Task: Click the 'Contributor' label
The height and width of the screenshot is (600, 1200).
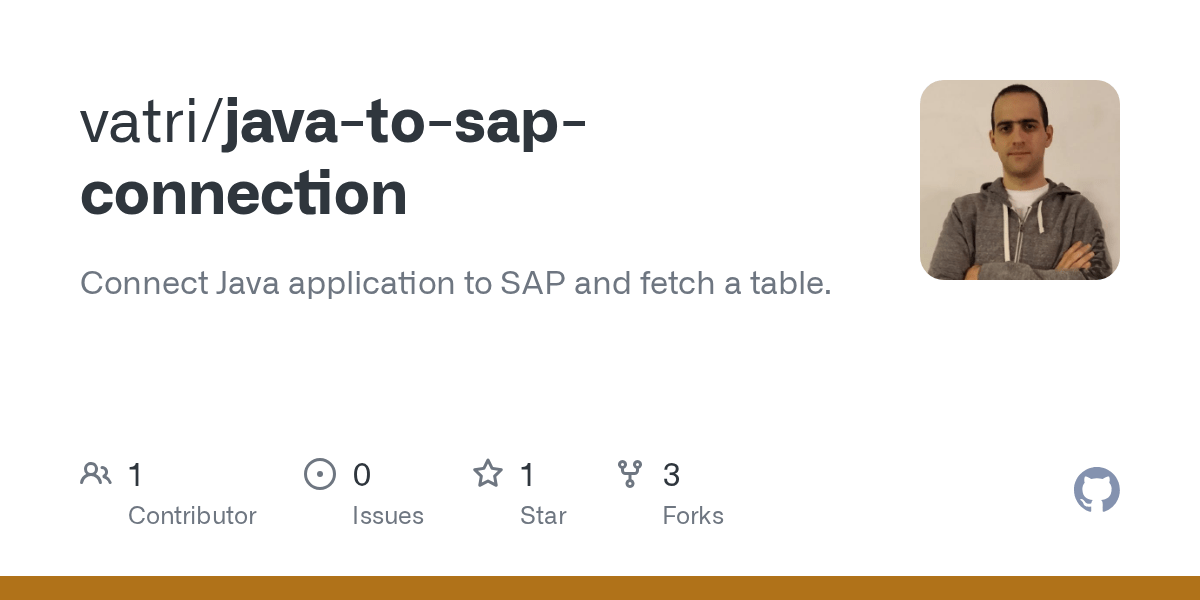Action: (x=192, y=516)
